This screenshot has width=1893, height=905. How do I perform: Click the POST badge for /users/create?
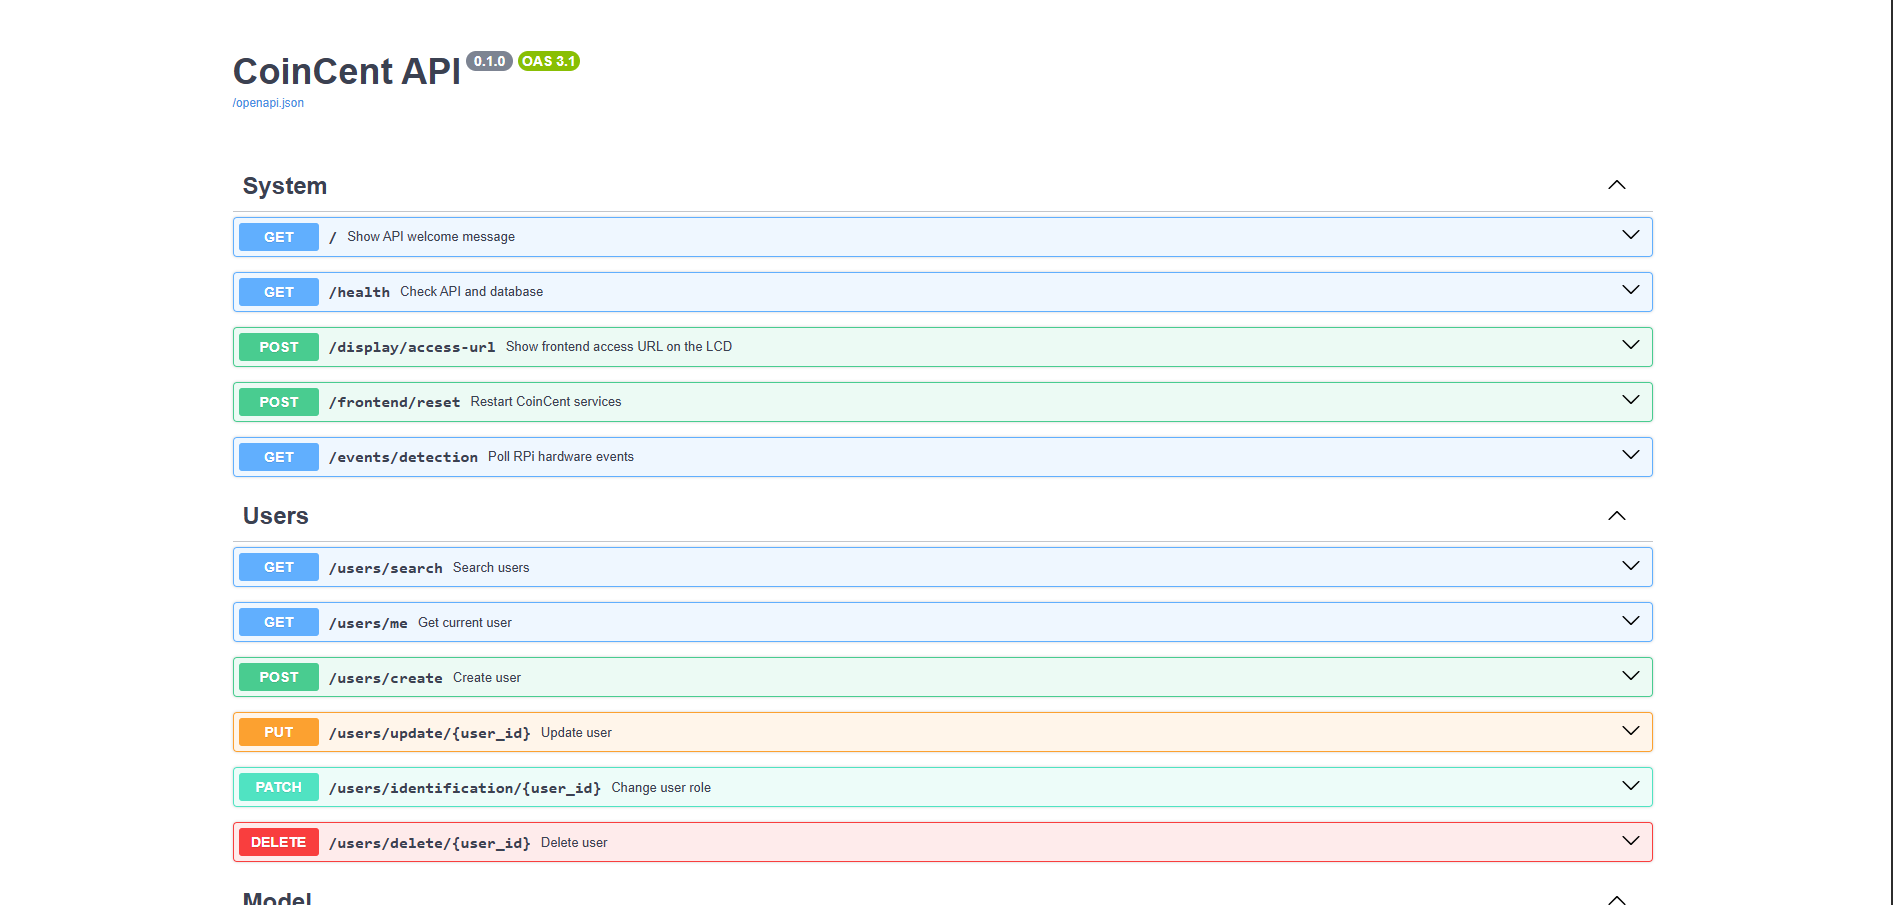279,677
